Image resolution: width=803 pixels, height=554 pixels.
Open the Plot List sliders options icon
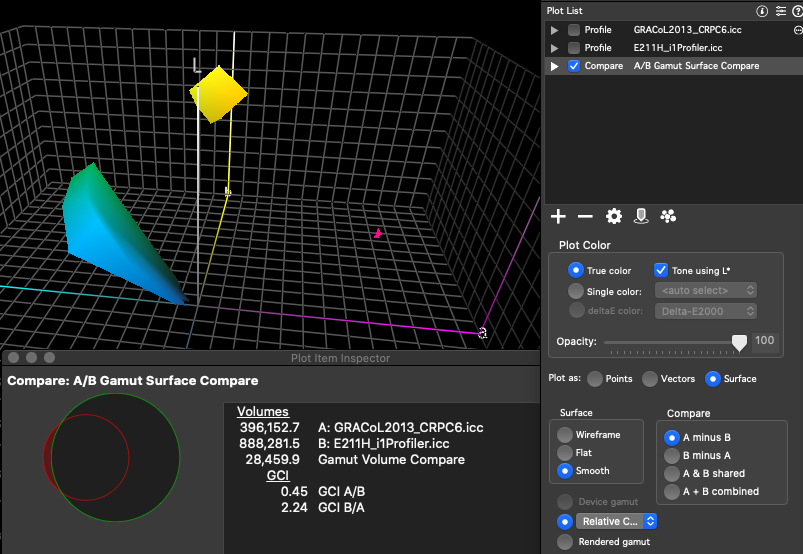(x=780, y=11)
